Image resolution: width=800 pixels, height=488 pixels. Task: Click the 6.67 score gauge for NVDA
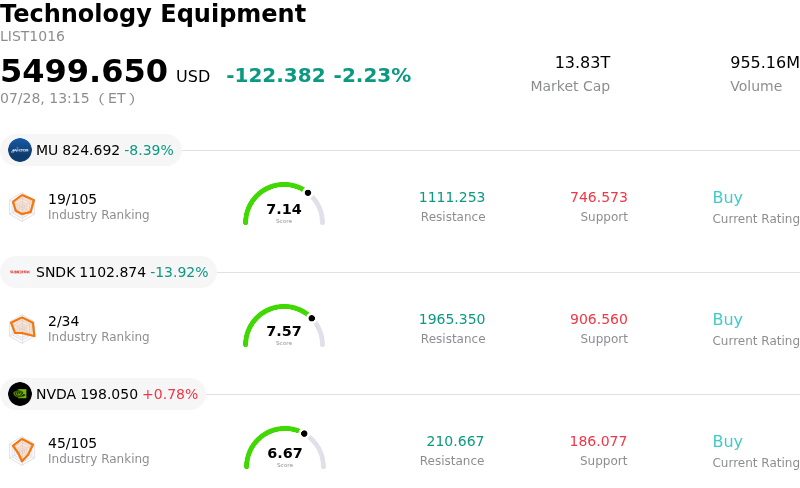pyautogui.click(x=285, y=448)
